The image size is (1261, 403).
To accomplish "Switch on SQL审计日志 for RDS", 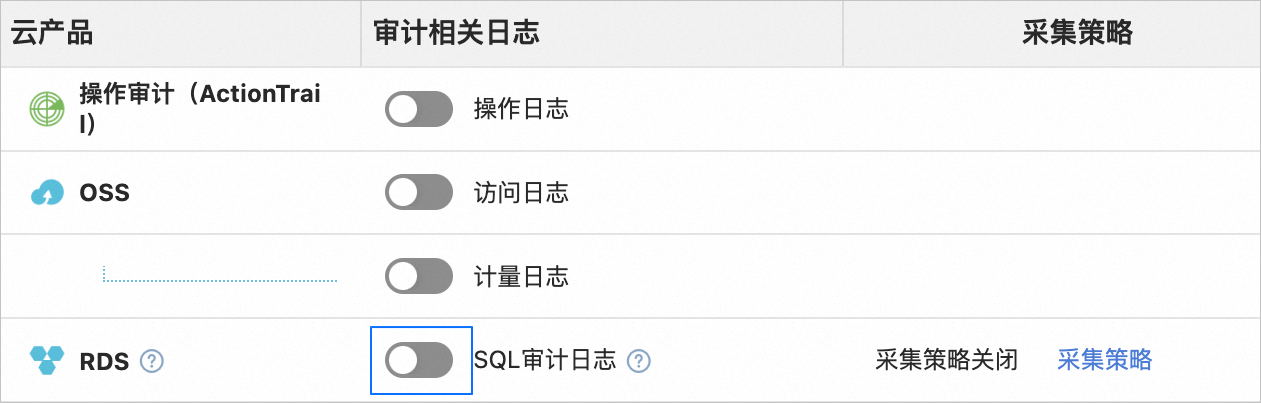I will click(x=418, y=360).
